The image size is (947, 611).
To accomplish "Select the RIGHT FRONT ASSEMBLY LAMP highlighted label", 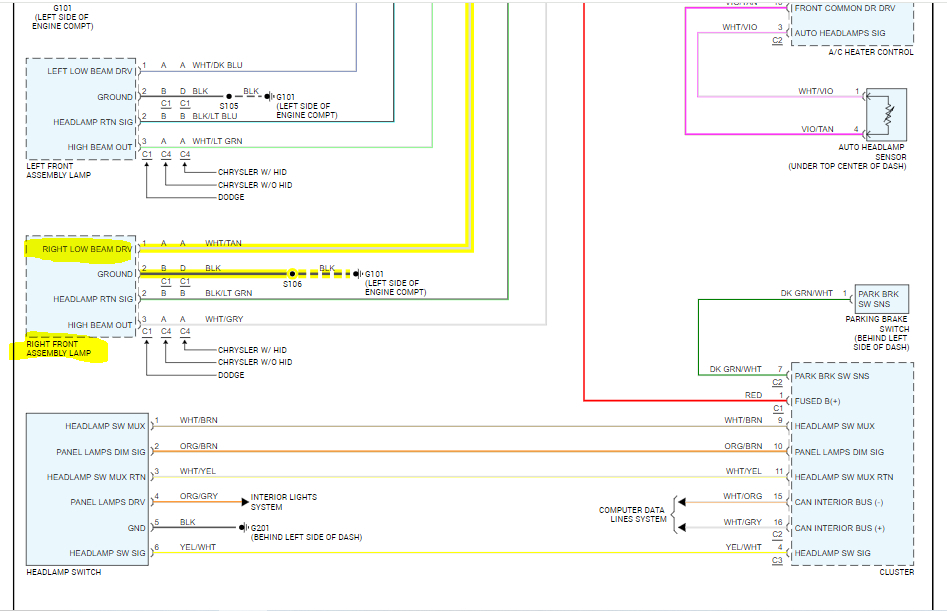I will coord(59,348).
